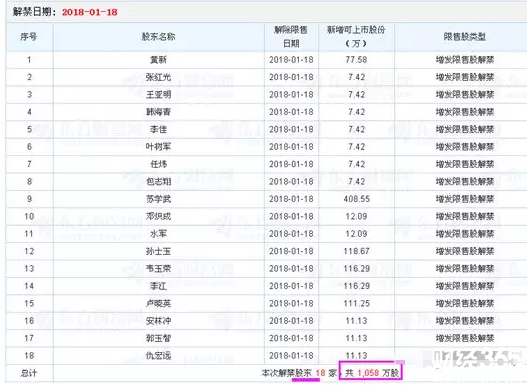Click the share value 77.58
This screenshot has width=527, height=389.
click(356, 60)
